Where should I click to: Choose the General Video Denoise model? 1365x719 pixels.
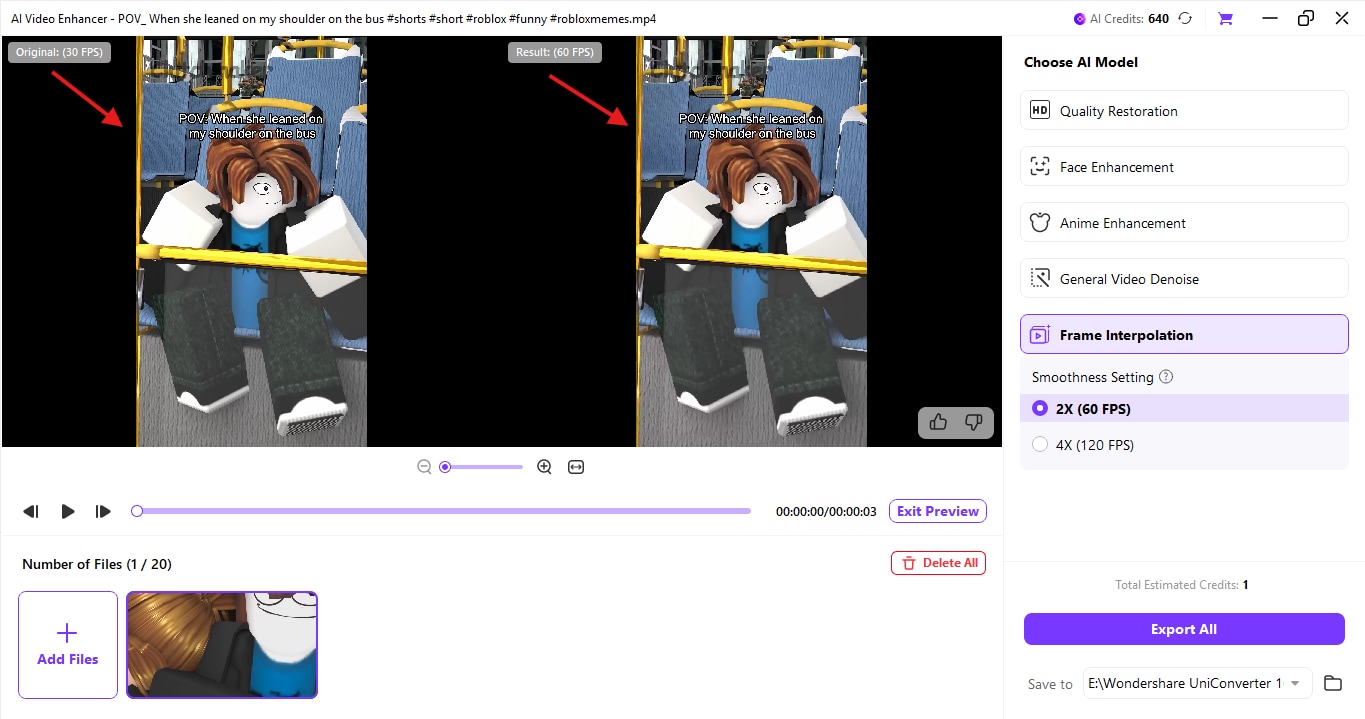(1184, 279)
